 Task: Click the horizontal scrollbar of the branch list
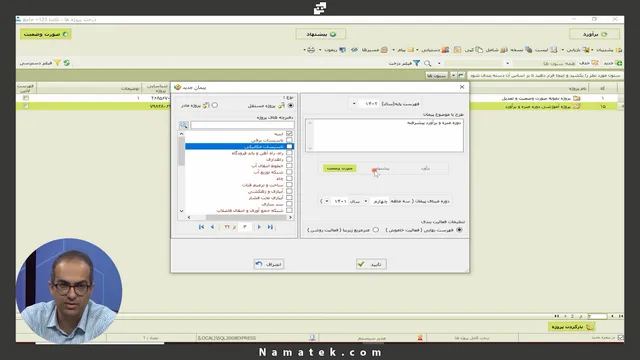pyautogui.click(x=239, y=218)
